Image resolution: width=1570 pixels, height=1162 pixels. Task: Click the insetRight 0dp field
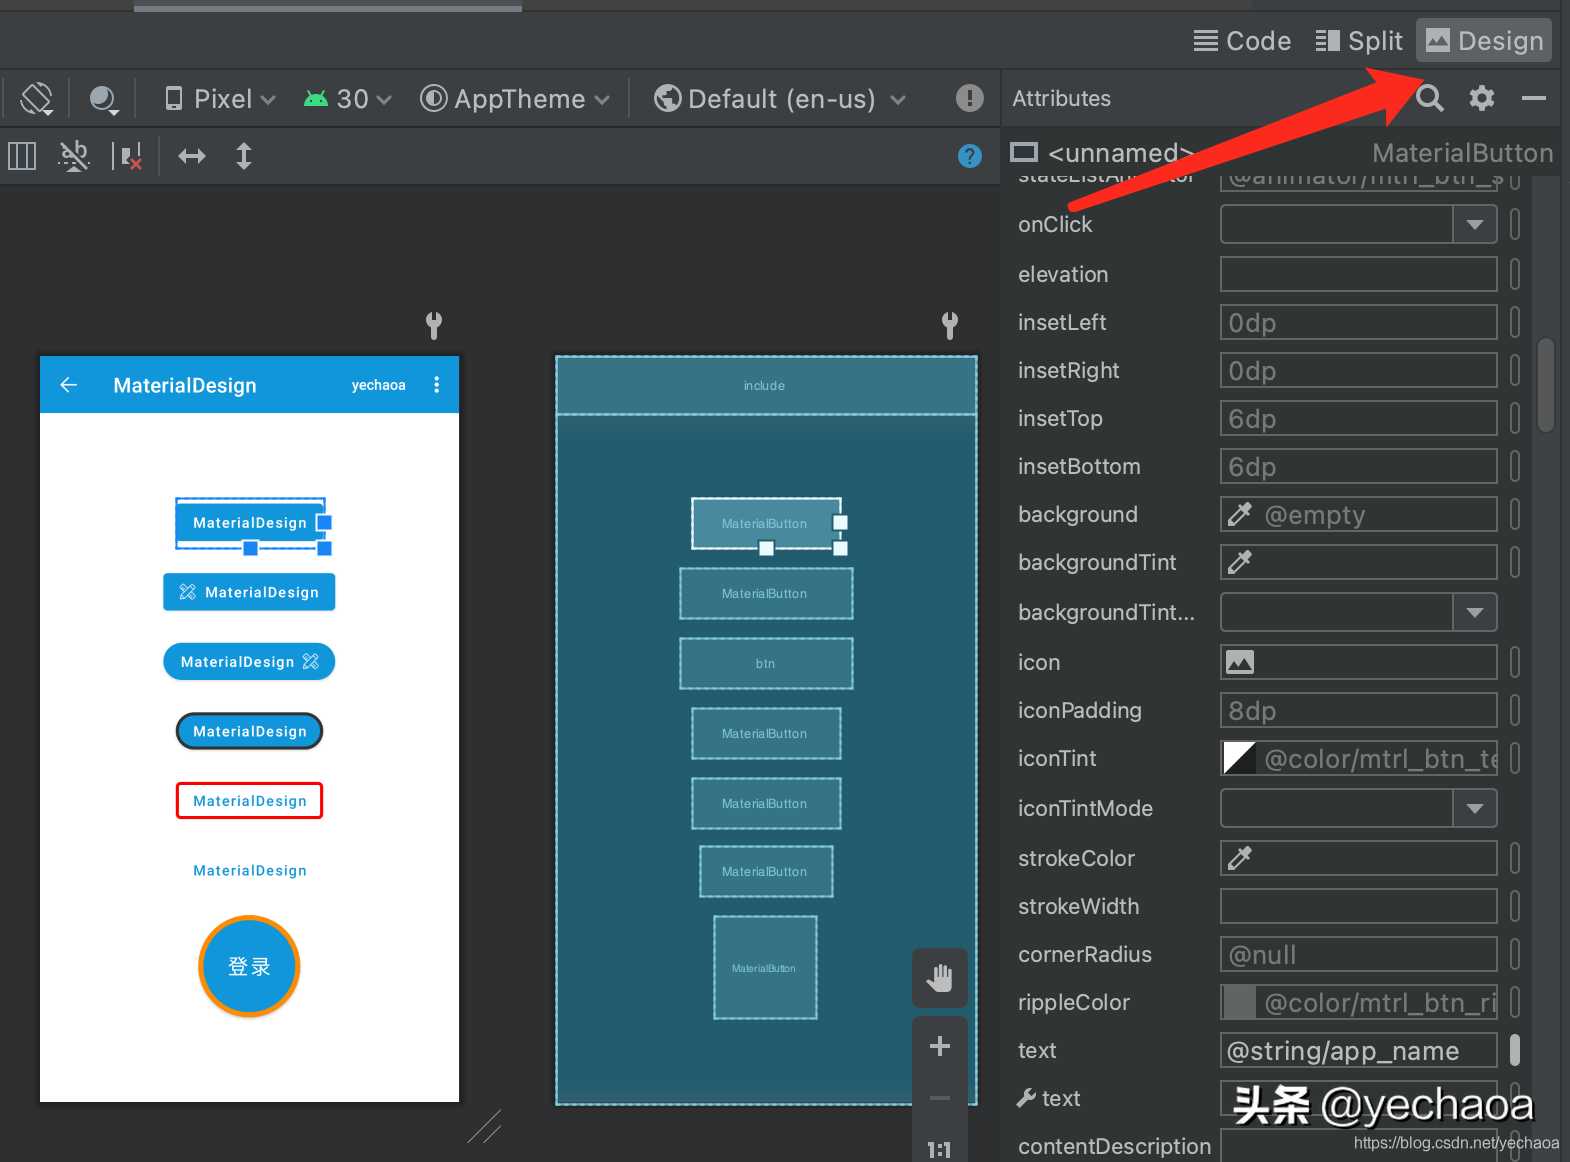point(1358,371)
